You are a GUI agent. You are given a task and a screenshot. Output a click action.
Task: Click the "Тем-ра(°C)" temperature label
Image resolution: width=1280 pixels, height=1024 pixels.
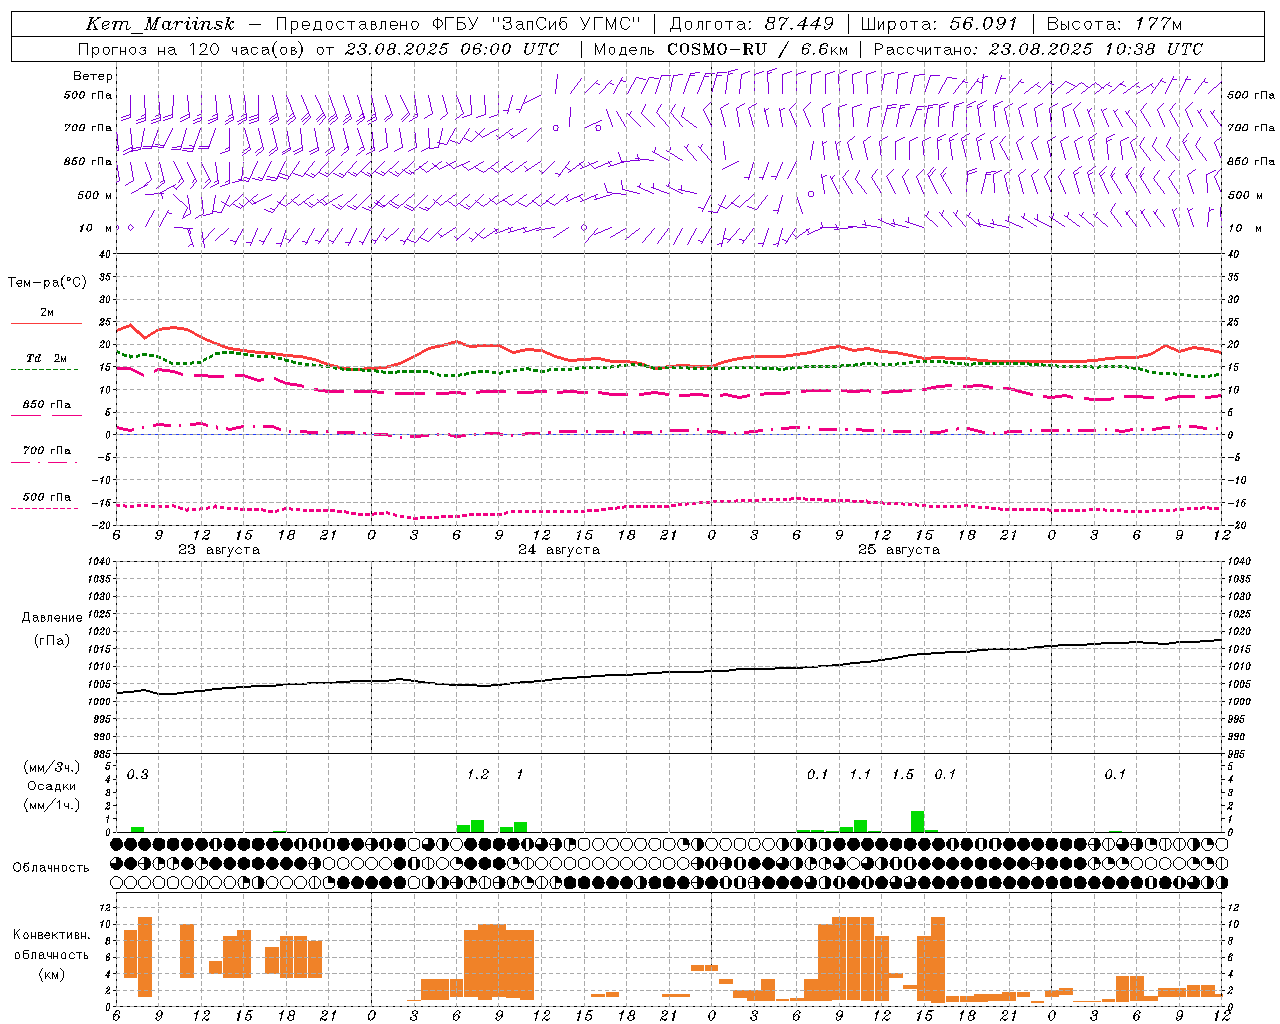[47, 283]
